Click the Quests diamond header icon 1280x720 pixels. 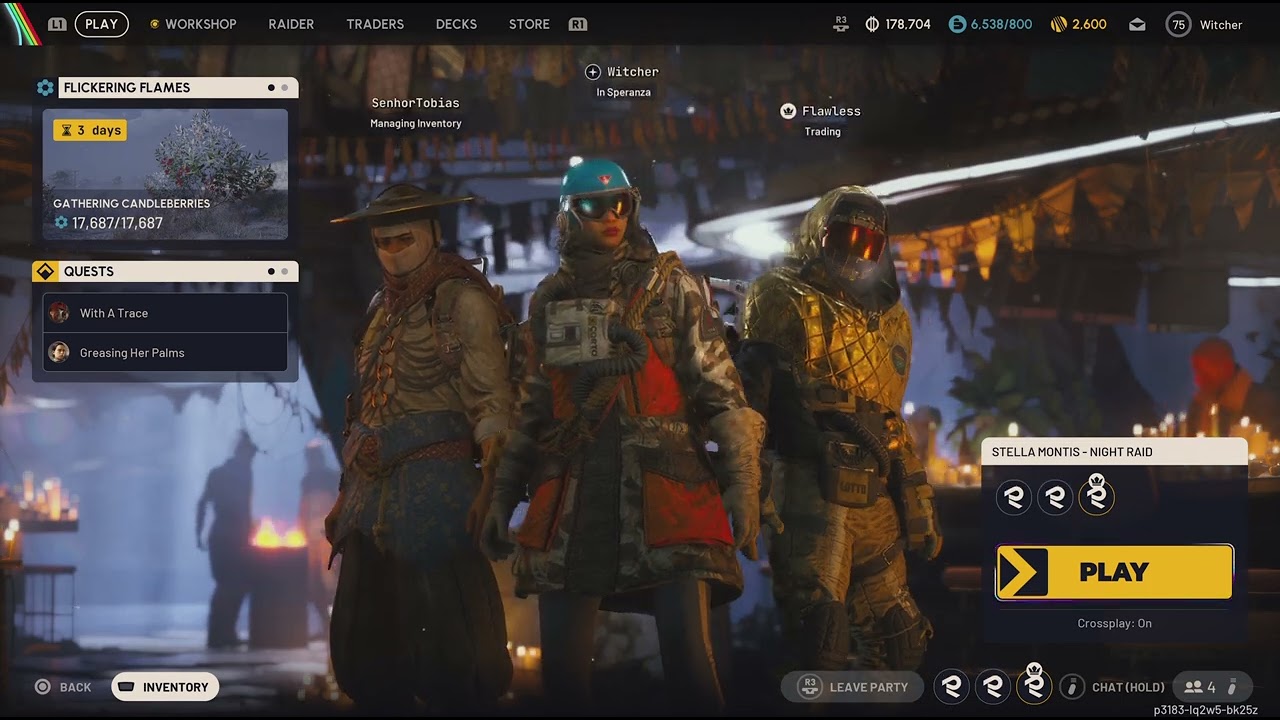click(45, 271)
